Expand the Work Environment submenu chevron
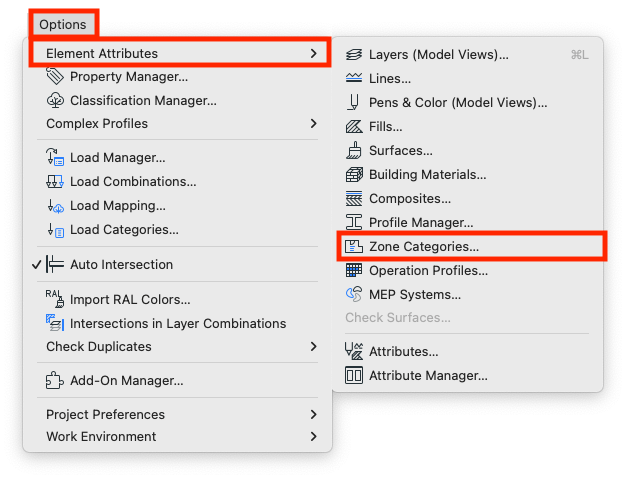Image resolution: width=636 pixels, height=479 pixels. point(313,436)
